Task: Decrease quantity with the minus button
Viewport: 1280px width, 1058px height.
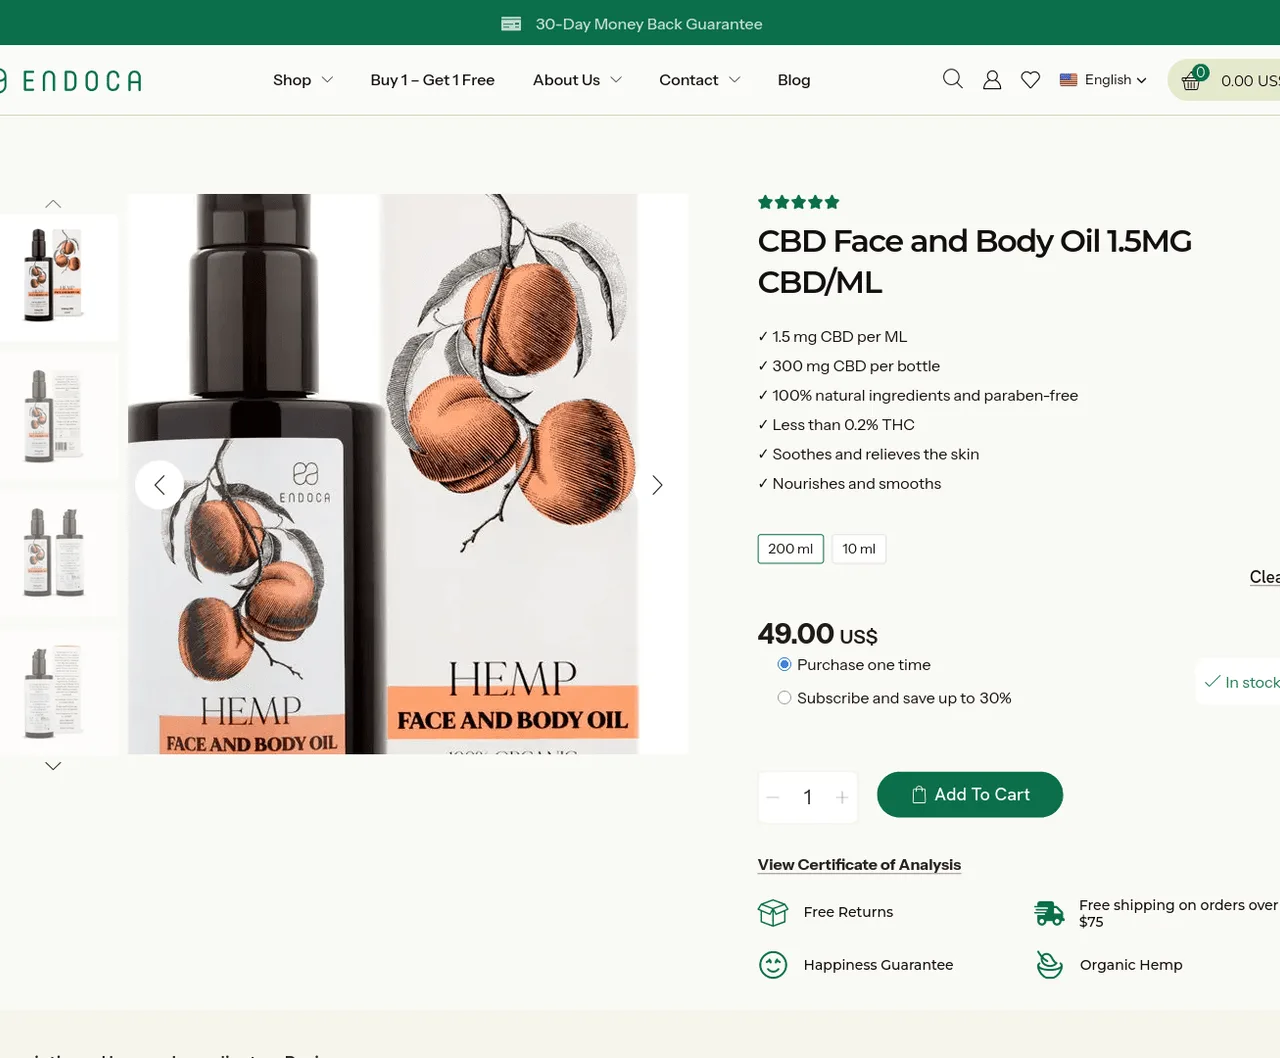Action: pyautogui.click(x=772, y=797)
